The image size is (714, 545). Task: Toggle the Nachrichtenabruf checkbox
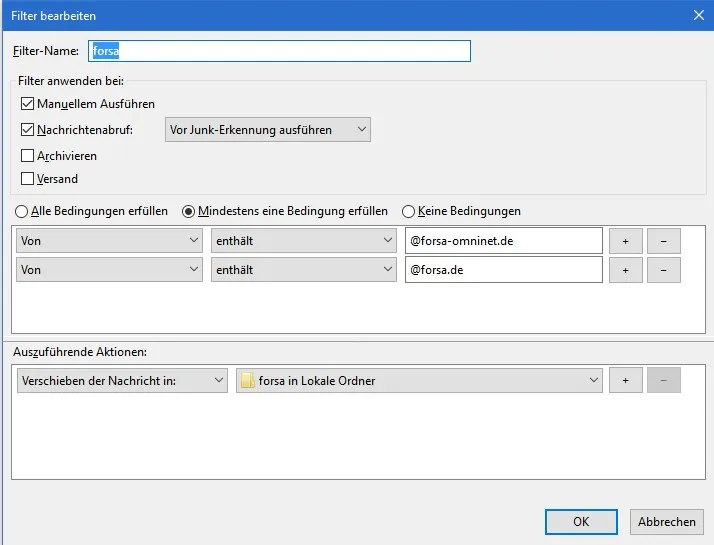27,130
